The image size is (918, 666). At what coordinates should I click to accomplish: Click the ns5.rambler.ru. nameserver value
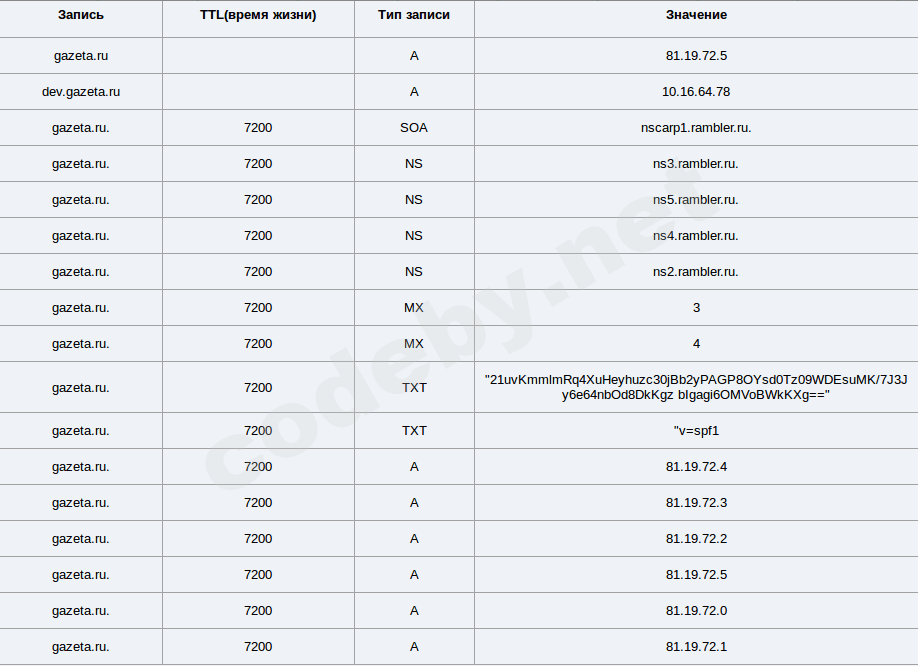coord(696,200)
